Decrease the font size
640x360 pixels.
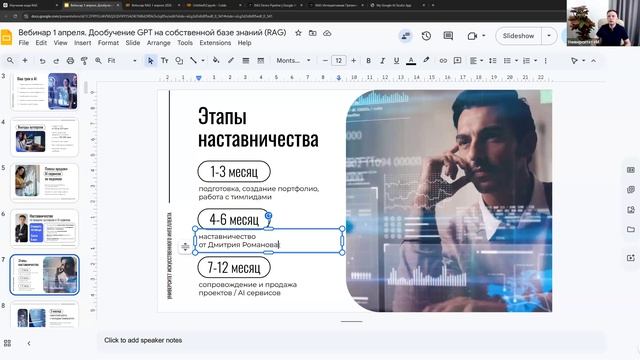(325, 60)
